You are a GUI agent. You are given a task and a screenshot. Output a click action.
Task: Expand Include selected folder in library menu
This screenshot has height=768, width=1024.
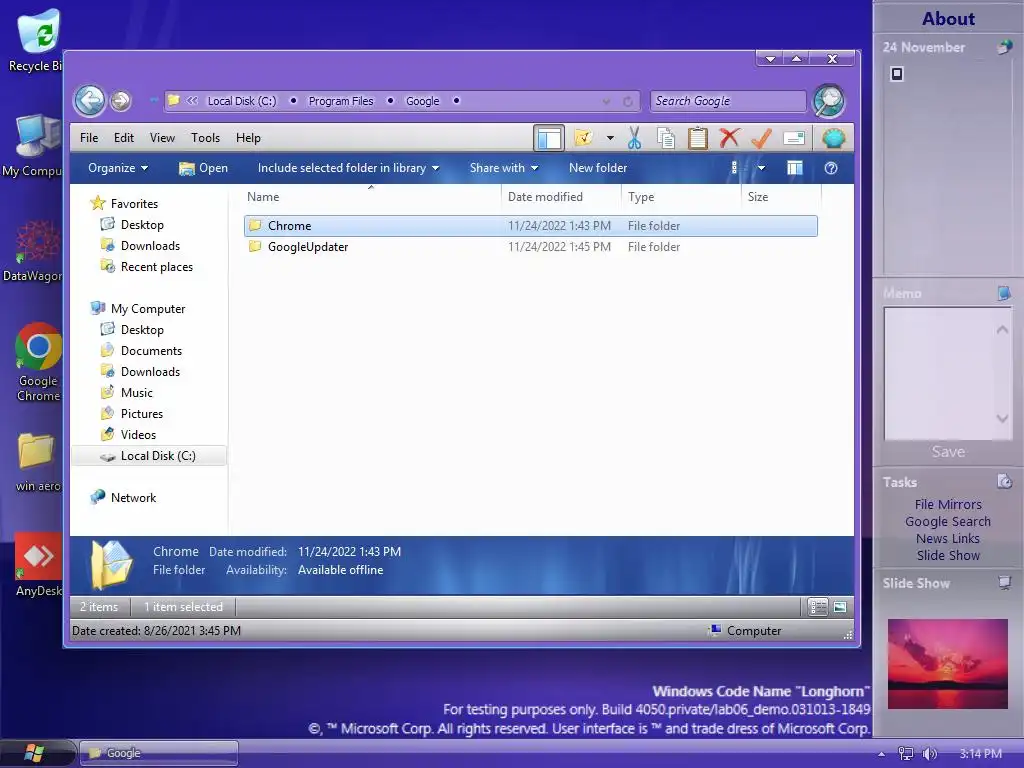pos(348,168)
